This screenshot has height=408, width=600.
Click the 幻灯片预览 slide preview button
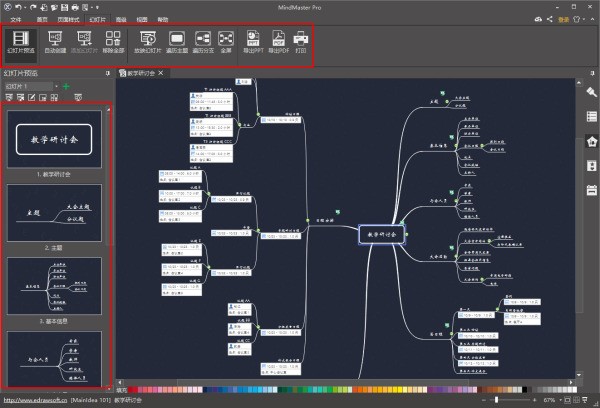22,42
